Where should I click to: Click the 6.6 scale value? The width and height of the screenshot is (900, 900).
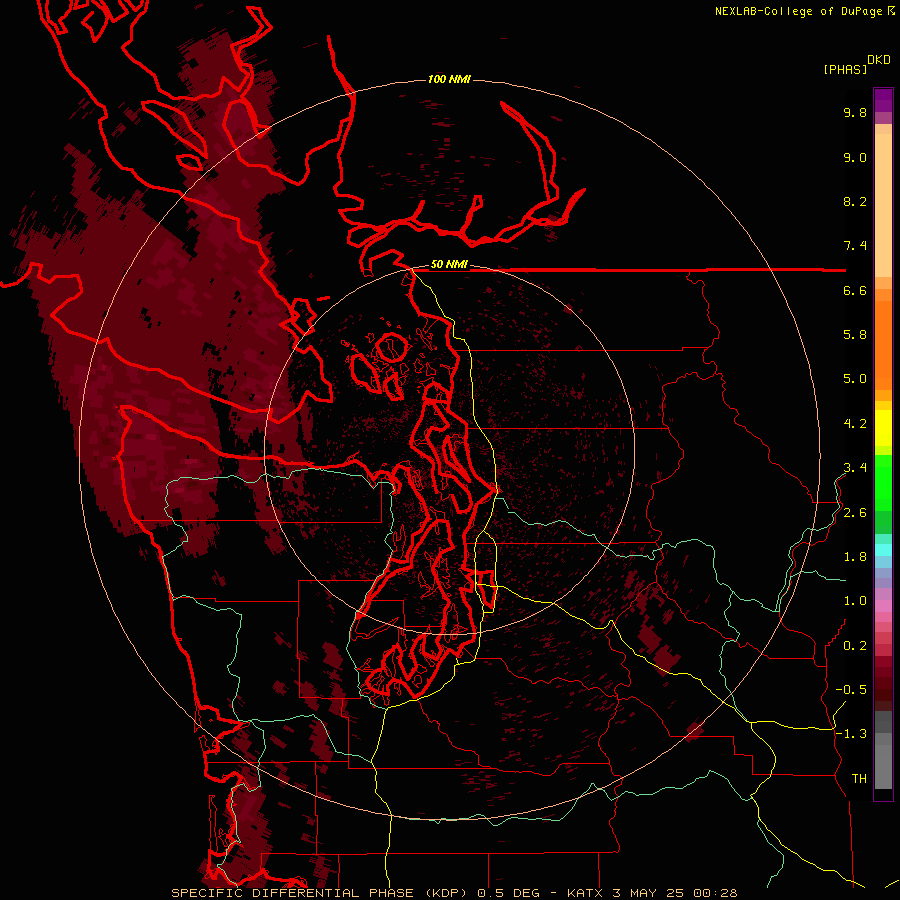[855, 290]
